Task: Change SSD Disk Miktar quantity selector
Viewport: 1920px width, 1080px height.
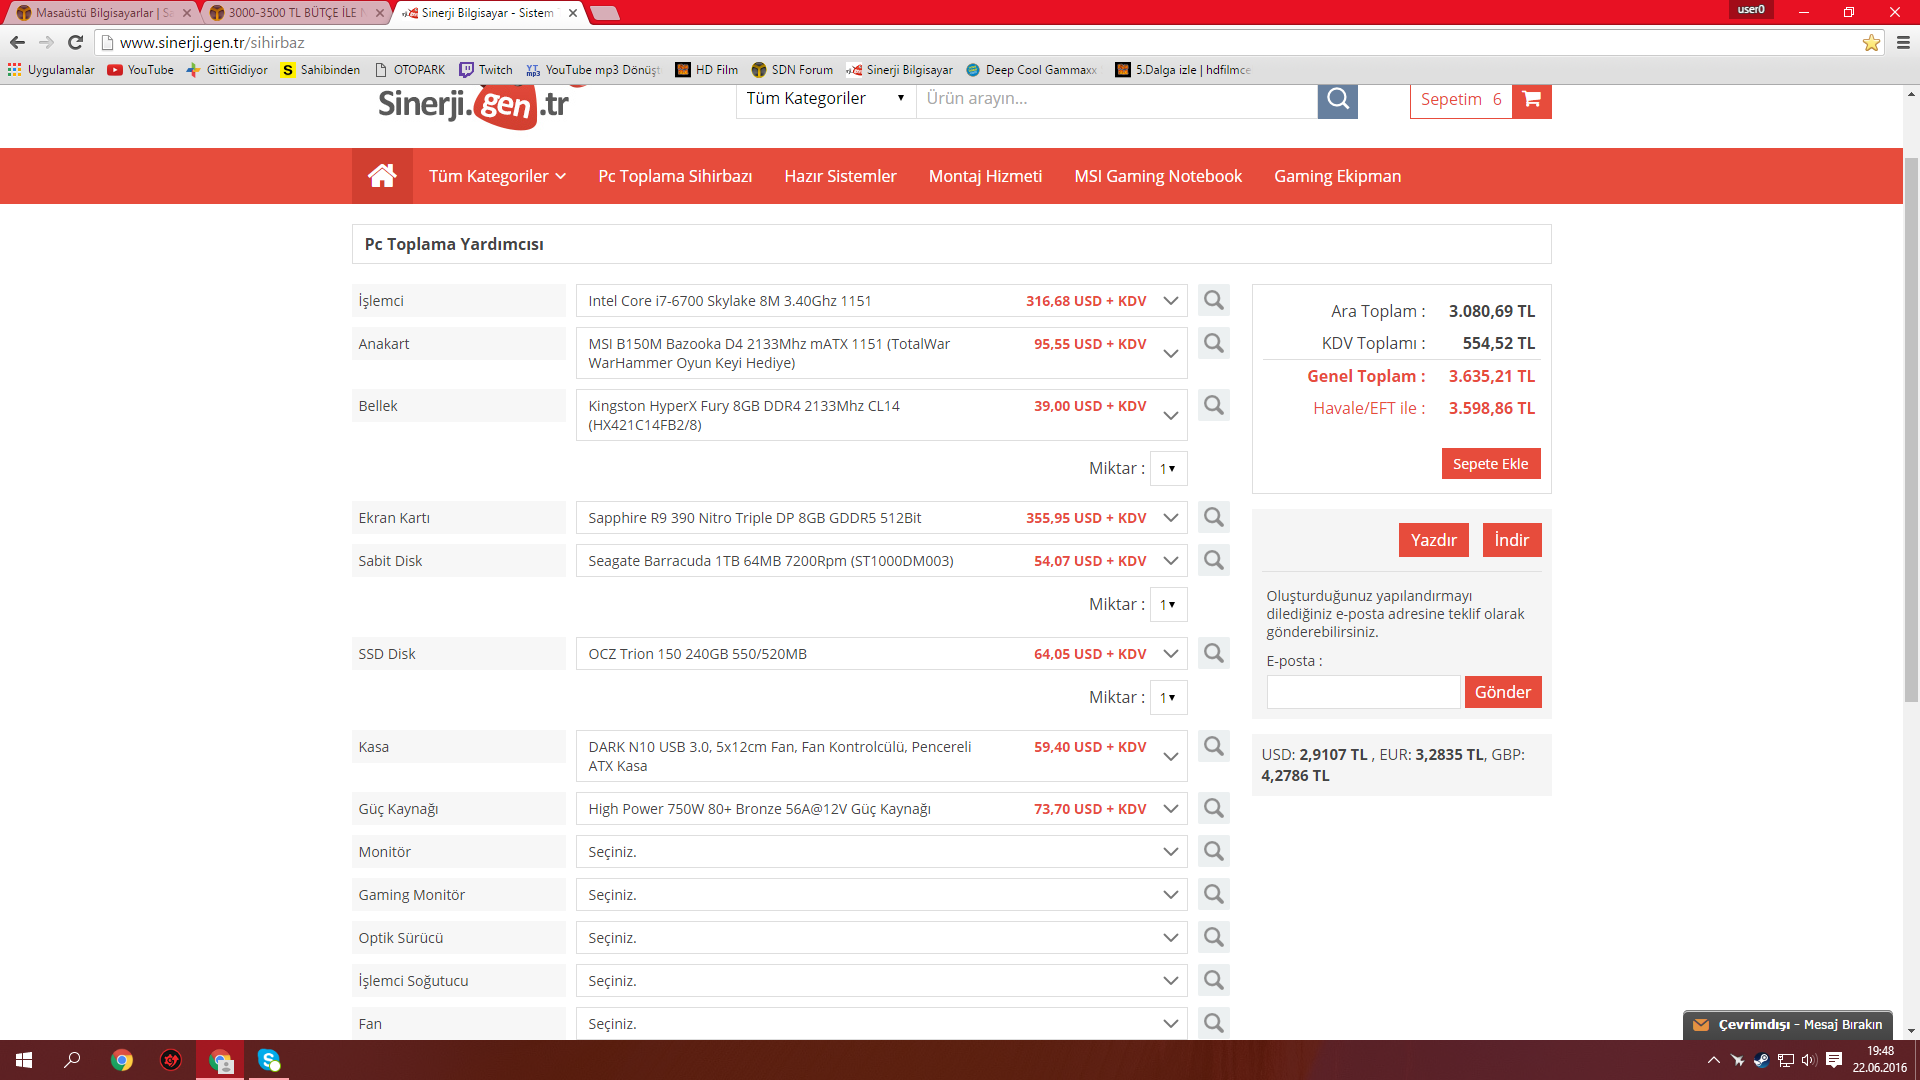Action: pyautogui.click(x=1168, y=697)
